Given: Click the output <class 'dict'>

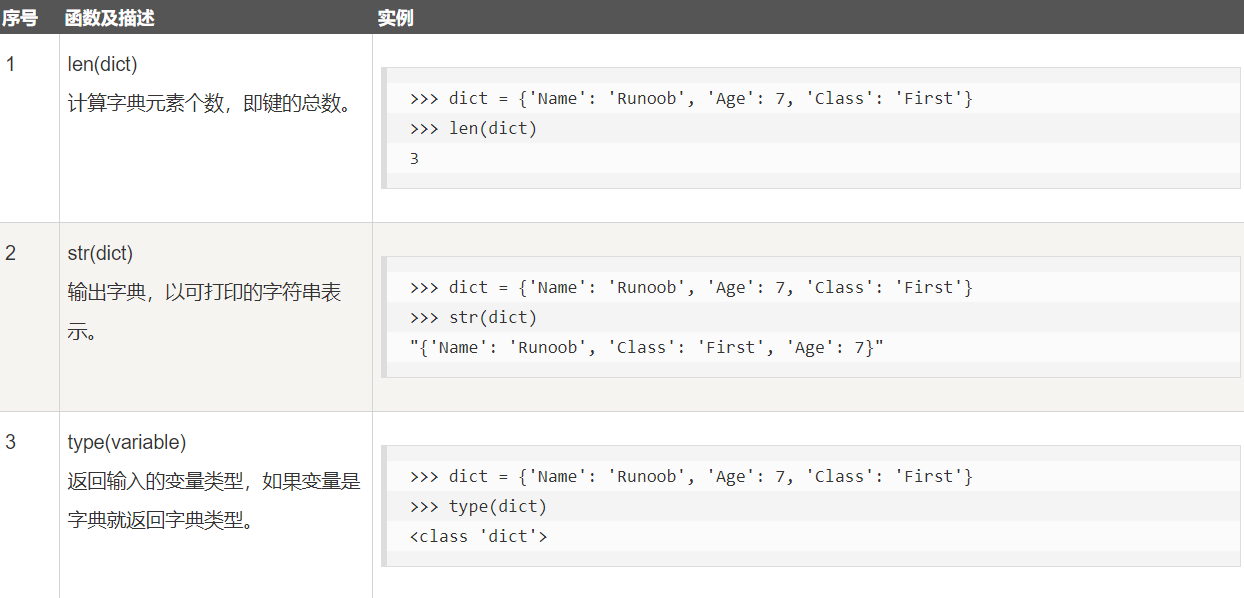Looking at the screenshot, I should 478,536.
